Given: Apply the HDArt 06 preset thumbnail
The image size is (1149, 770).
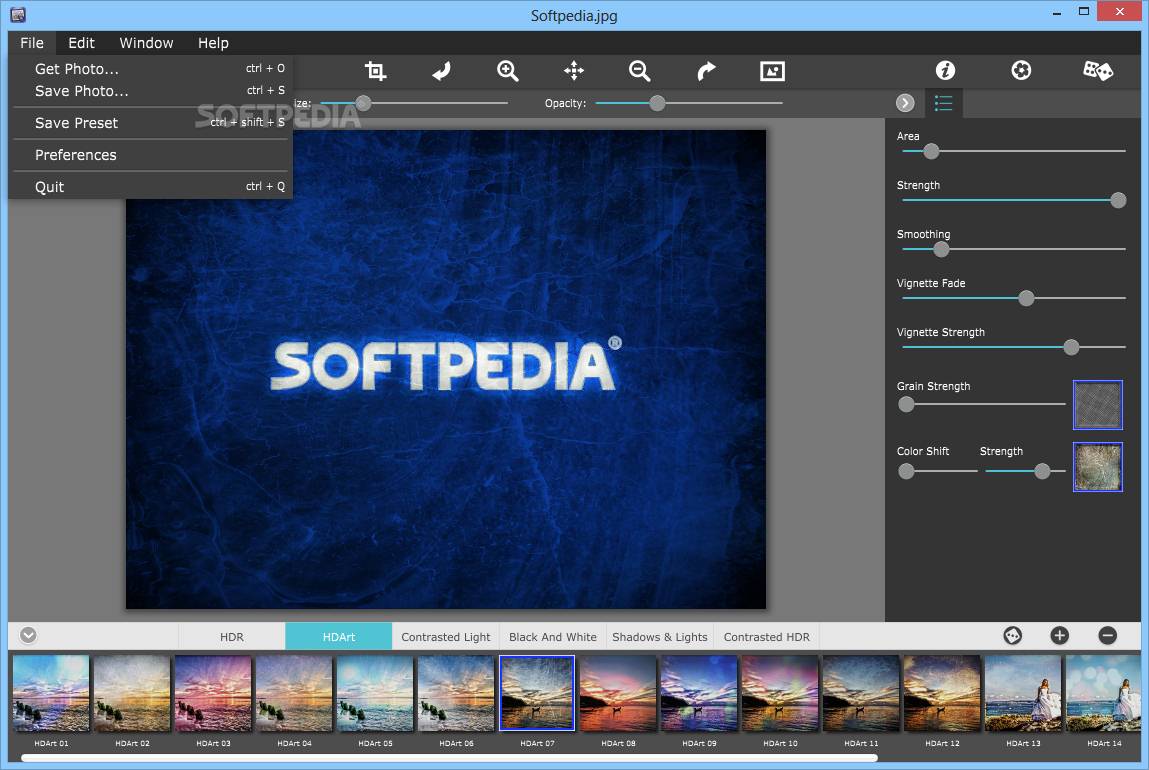Looking at the screenshot, I should click(456, 694).
